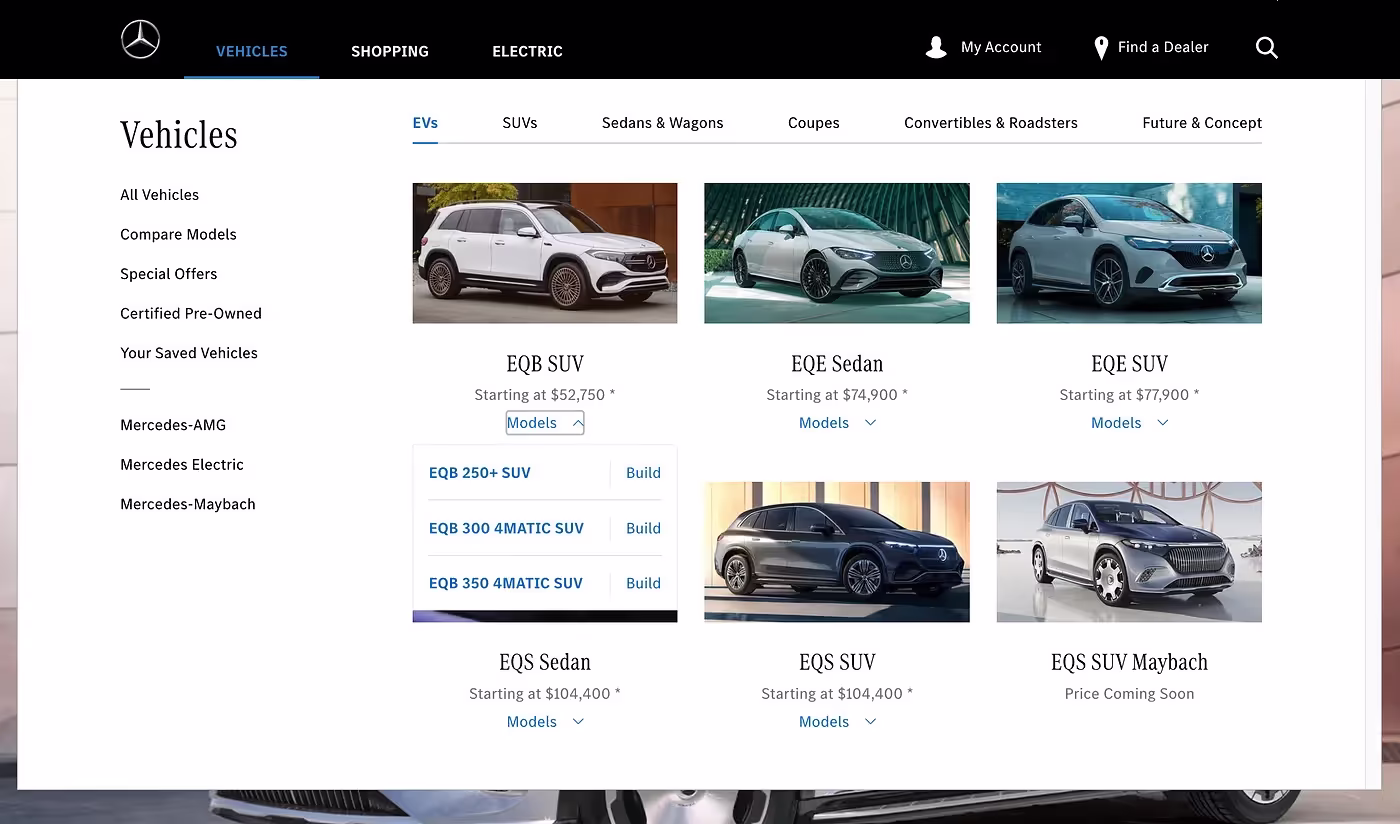Image resolution: width=1400 pixels, height=824 pixels.
Task: Select the Sedans & Wagons tab
Action: [662, 123]
